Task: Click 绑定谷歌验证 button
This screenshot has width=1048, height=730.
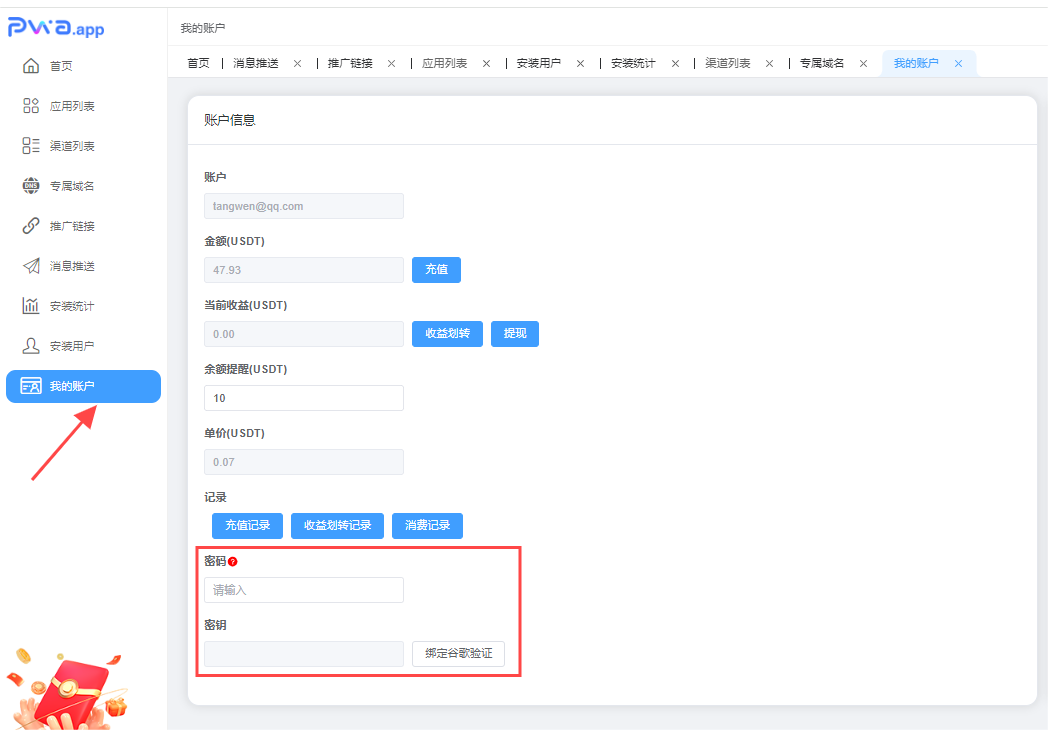Action: [458, 654]
